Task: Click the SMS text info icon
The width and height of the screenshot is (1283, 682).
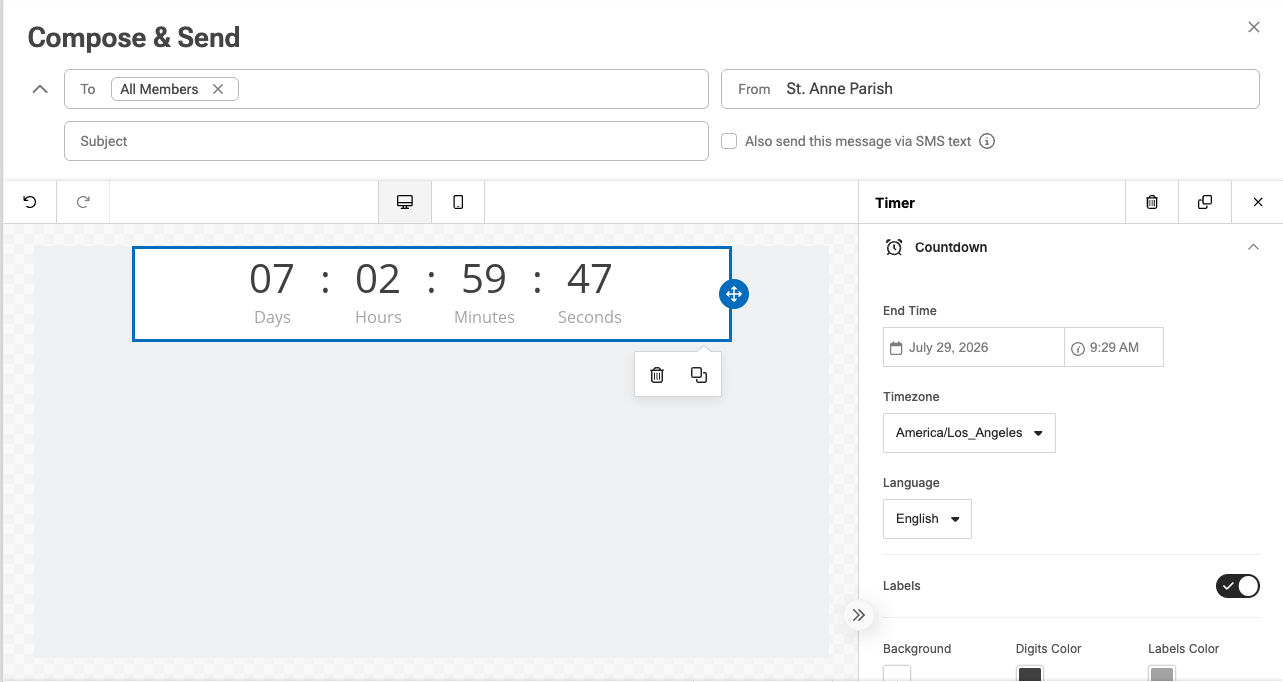Action: (x=987, y=141)
